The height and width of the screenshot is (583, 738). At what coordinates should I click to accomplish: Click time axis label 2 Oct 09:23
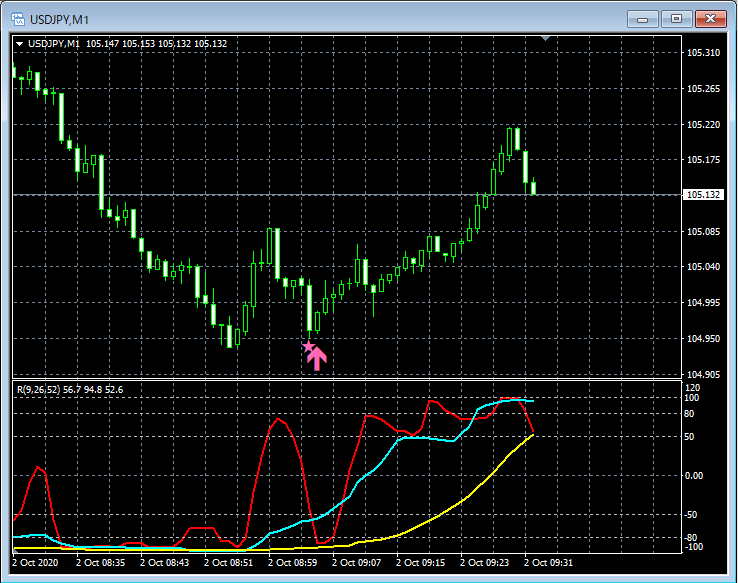pos(484,562)
